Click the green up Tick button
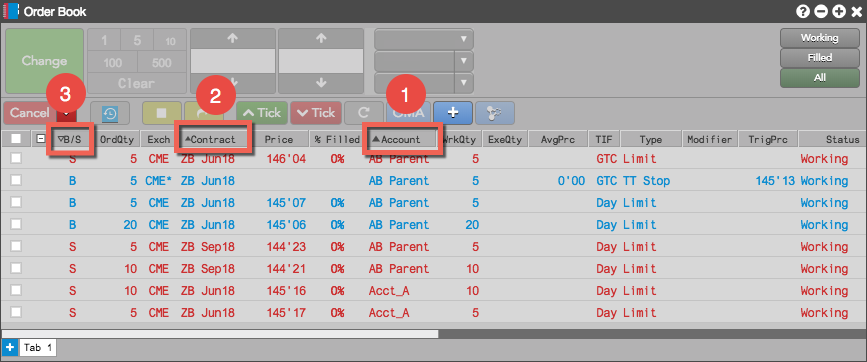The height and width of the screenshot is (362, 867). 262,113
